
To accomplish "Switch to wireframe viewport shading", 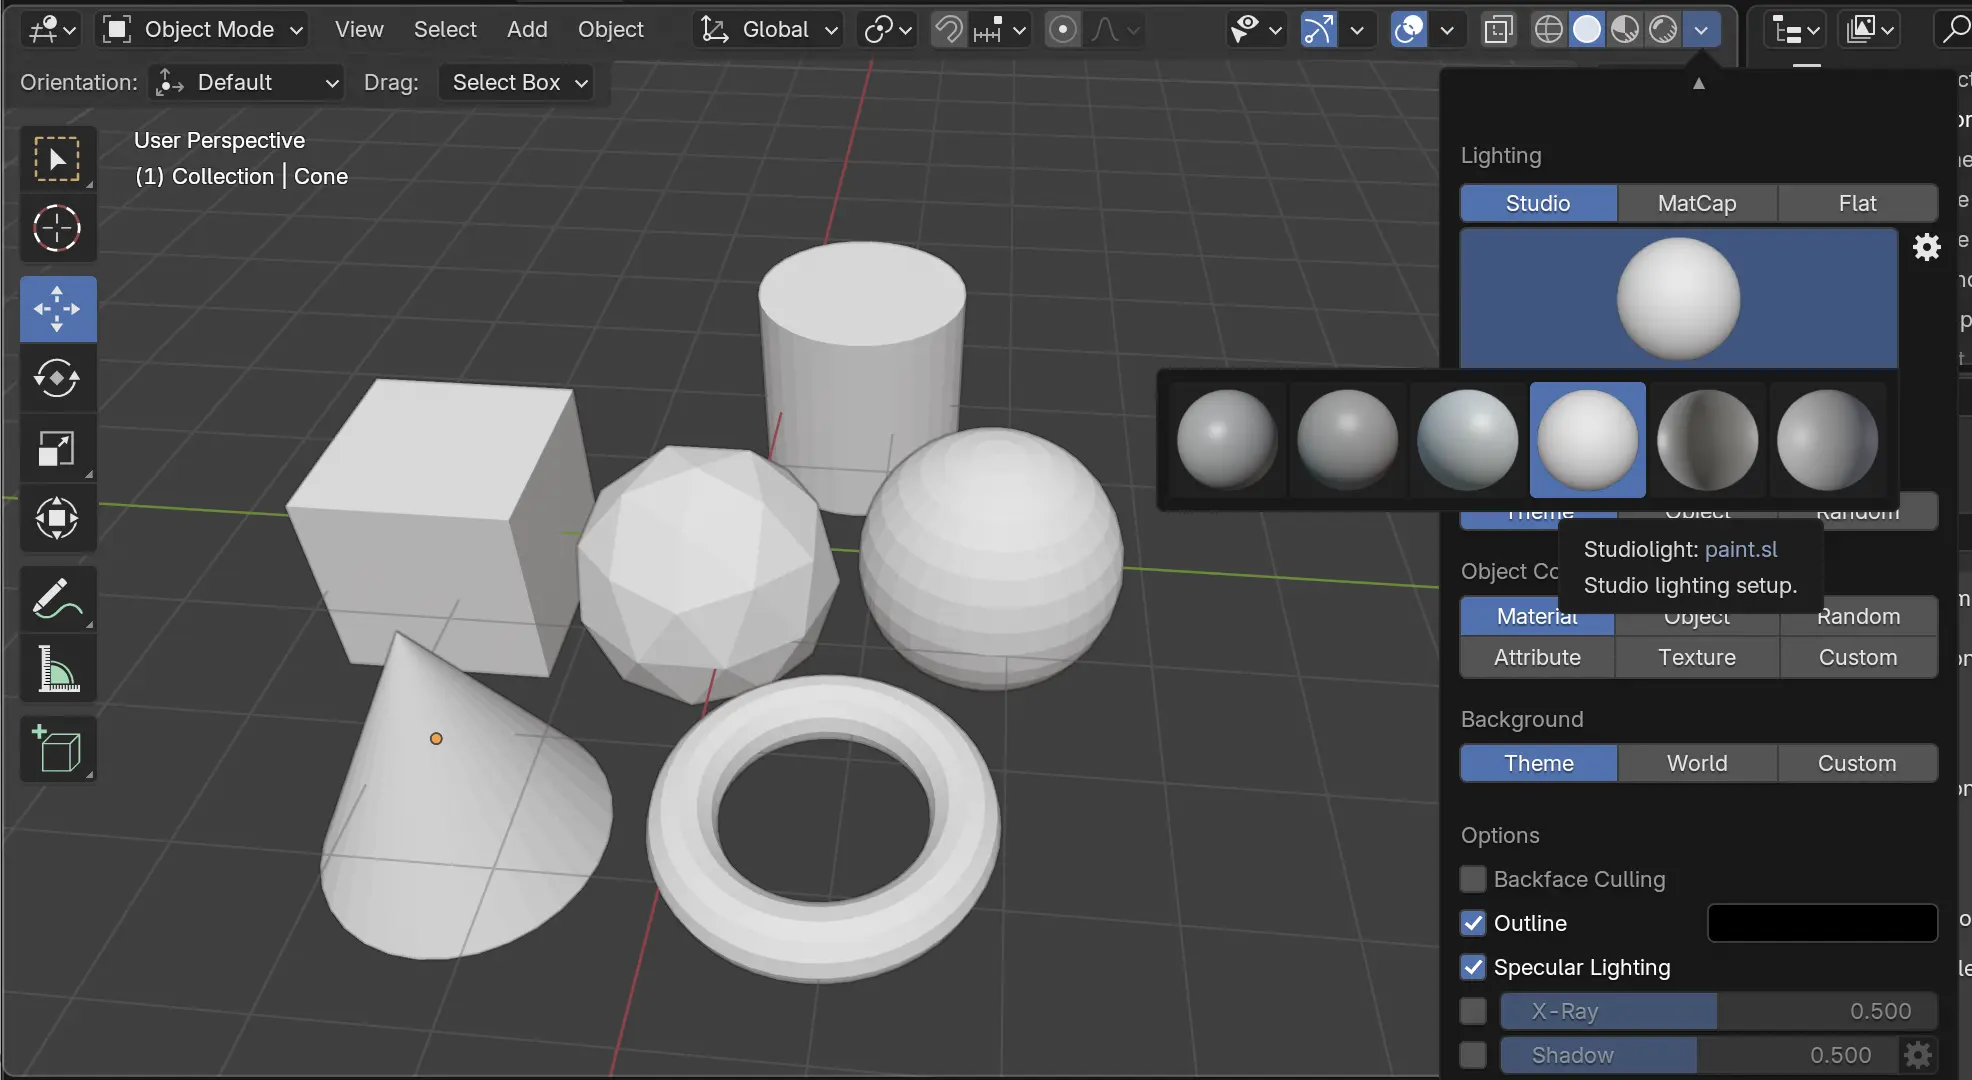I will click(1548, 30).
